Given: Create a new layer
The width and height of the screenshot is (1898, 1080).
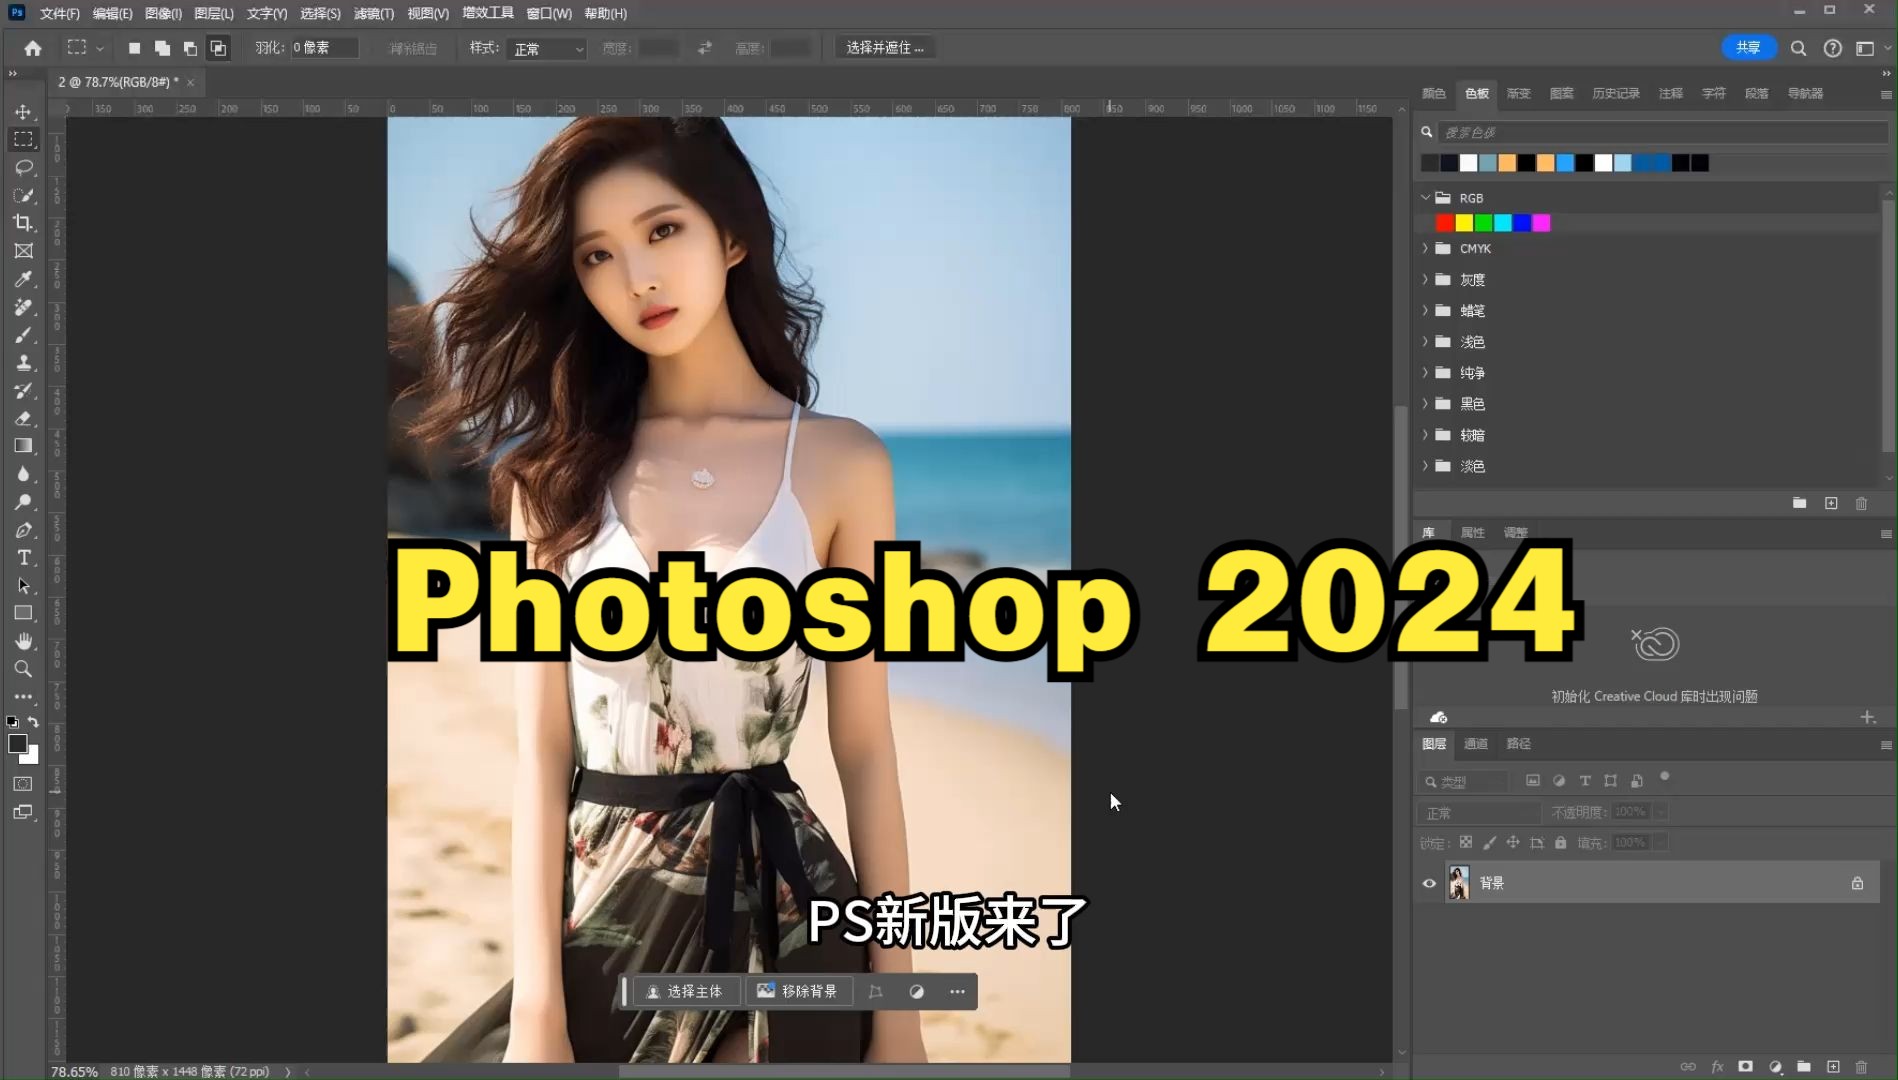Looking at the screenshot, I should click(x=1832, y=1067).
